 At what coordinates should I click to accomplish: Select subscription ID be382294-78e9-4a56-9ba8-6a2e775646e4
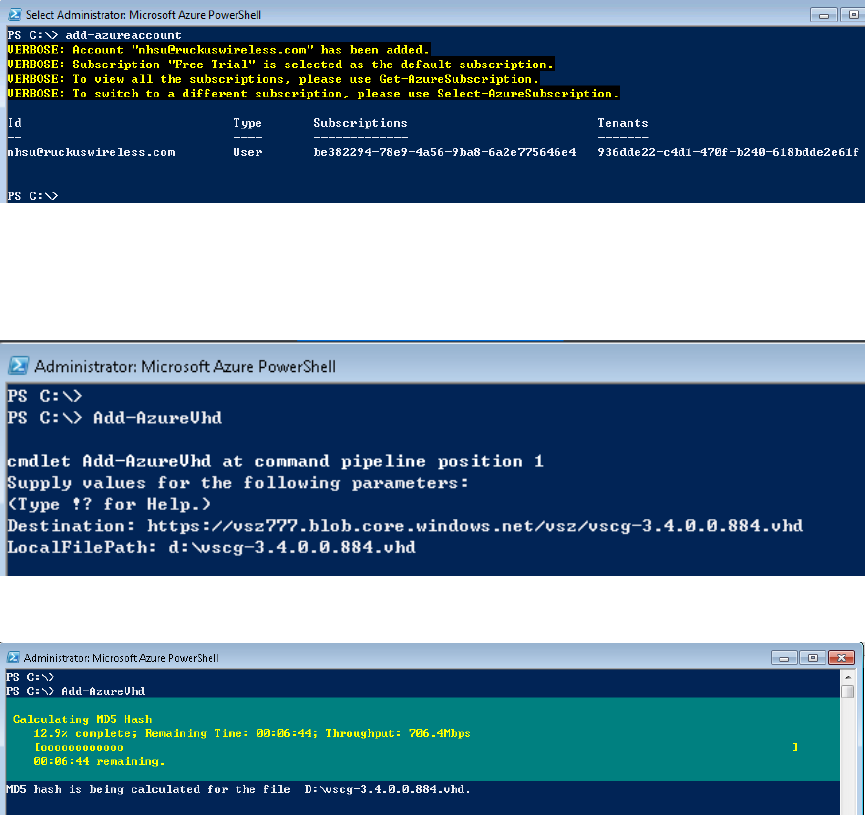445,152
